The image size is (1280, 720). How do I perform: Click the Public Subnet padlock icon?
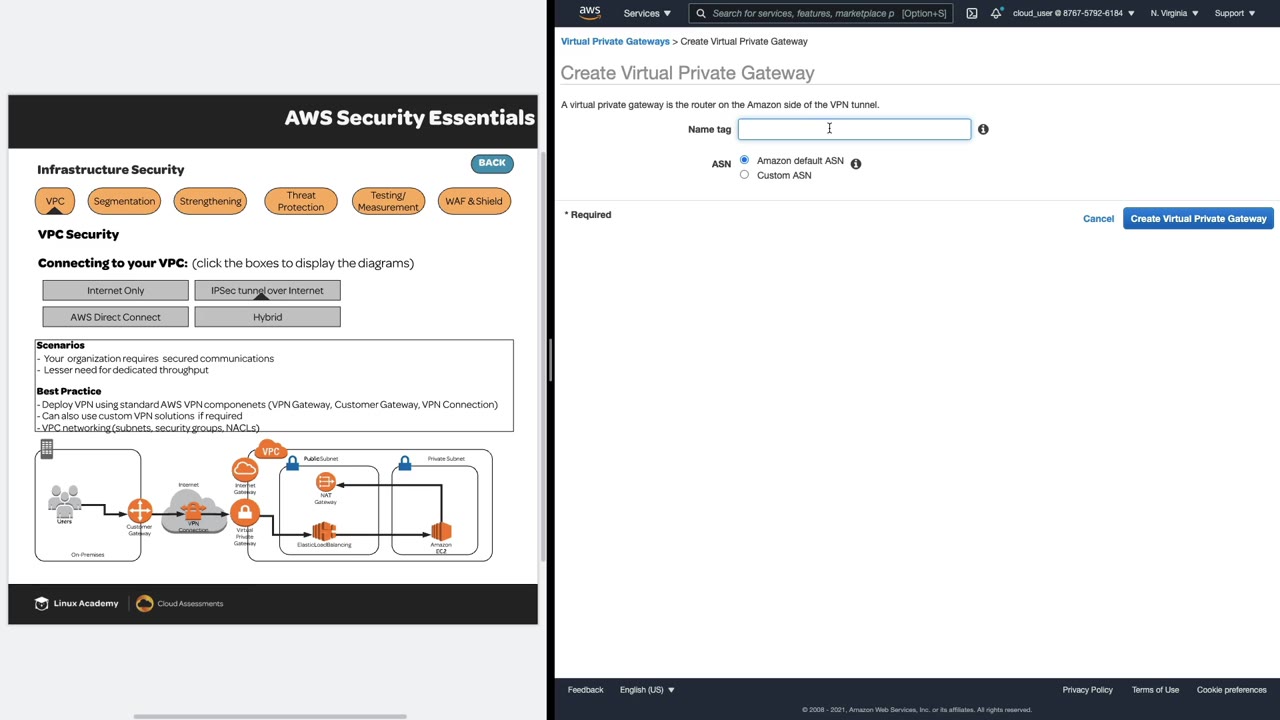(292, 462)
